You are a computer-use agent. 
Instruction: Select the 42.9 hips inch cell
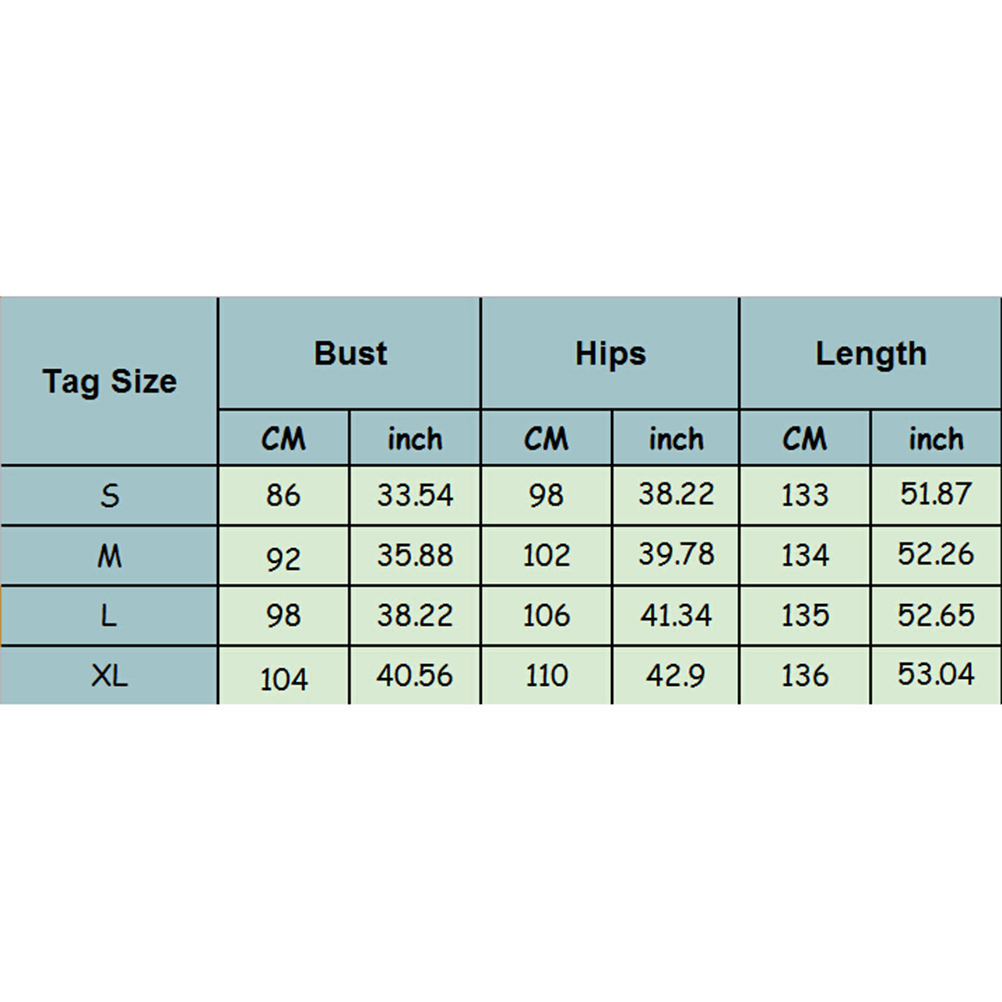[676, 677]
